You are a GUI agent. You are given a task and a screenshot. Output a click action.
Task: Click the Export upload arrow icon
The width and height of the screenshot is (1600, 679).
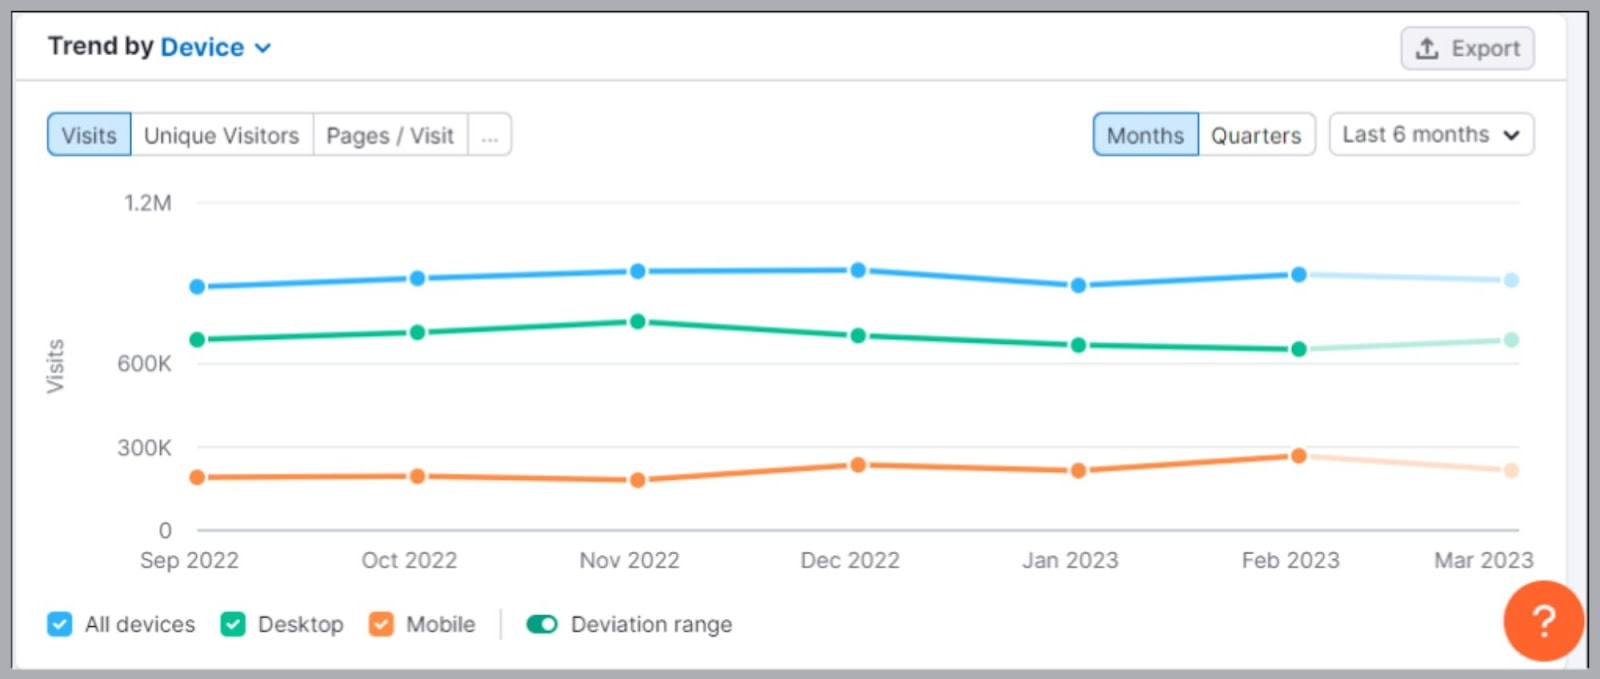coord(1427,48)
